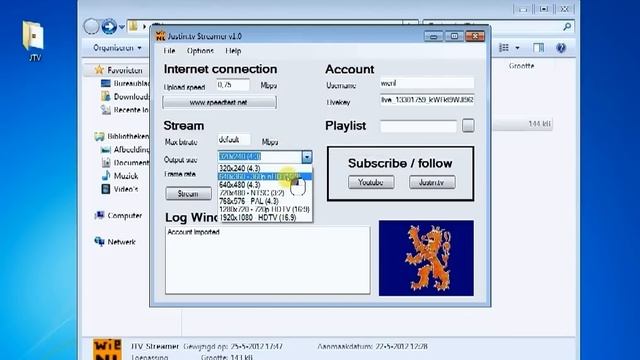Open the Explorer navigation history dropdown arrow
This screenshot has width=640, height=360.
122,27
